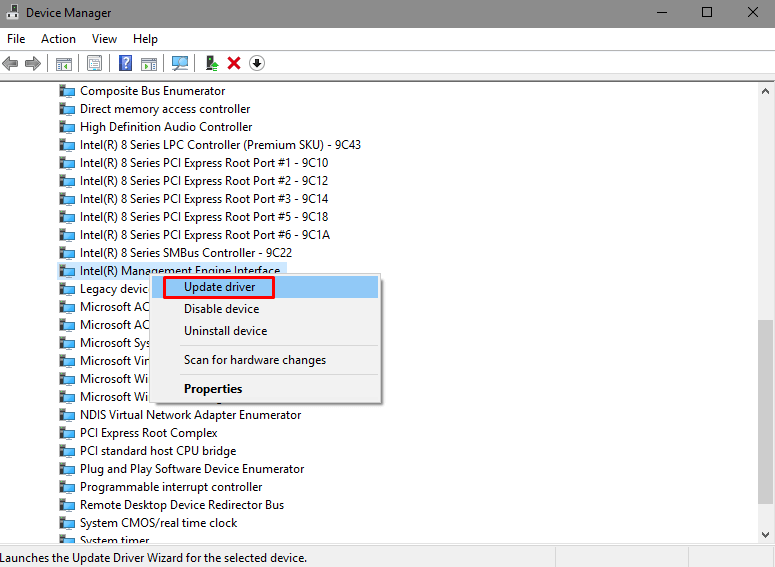Open the Properties sheet toolbar icon
Screen dimensions: 775x567
click(x=94, y=63)
